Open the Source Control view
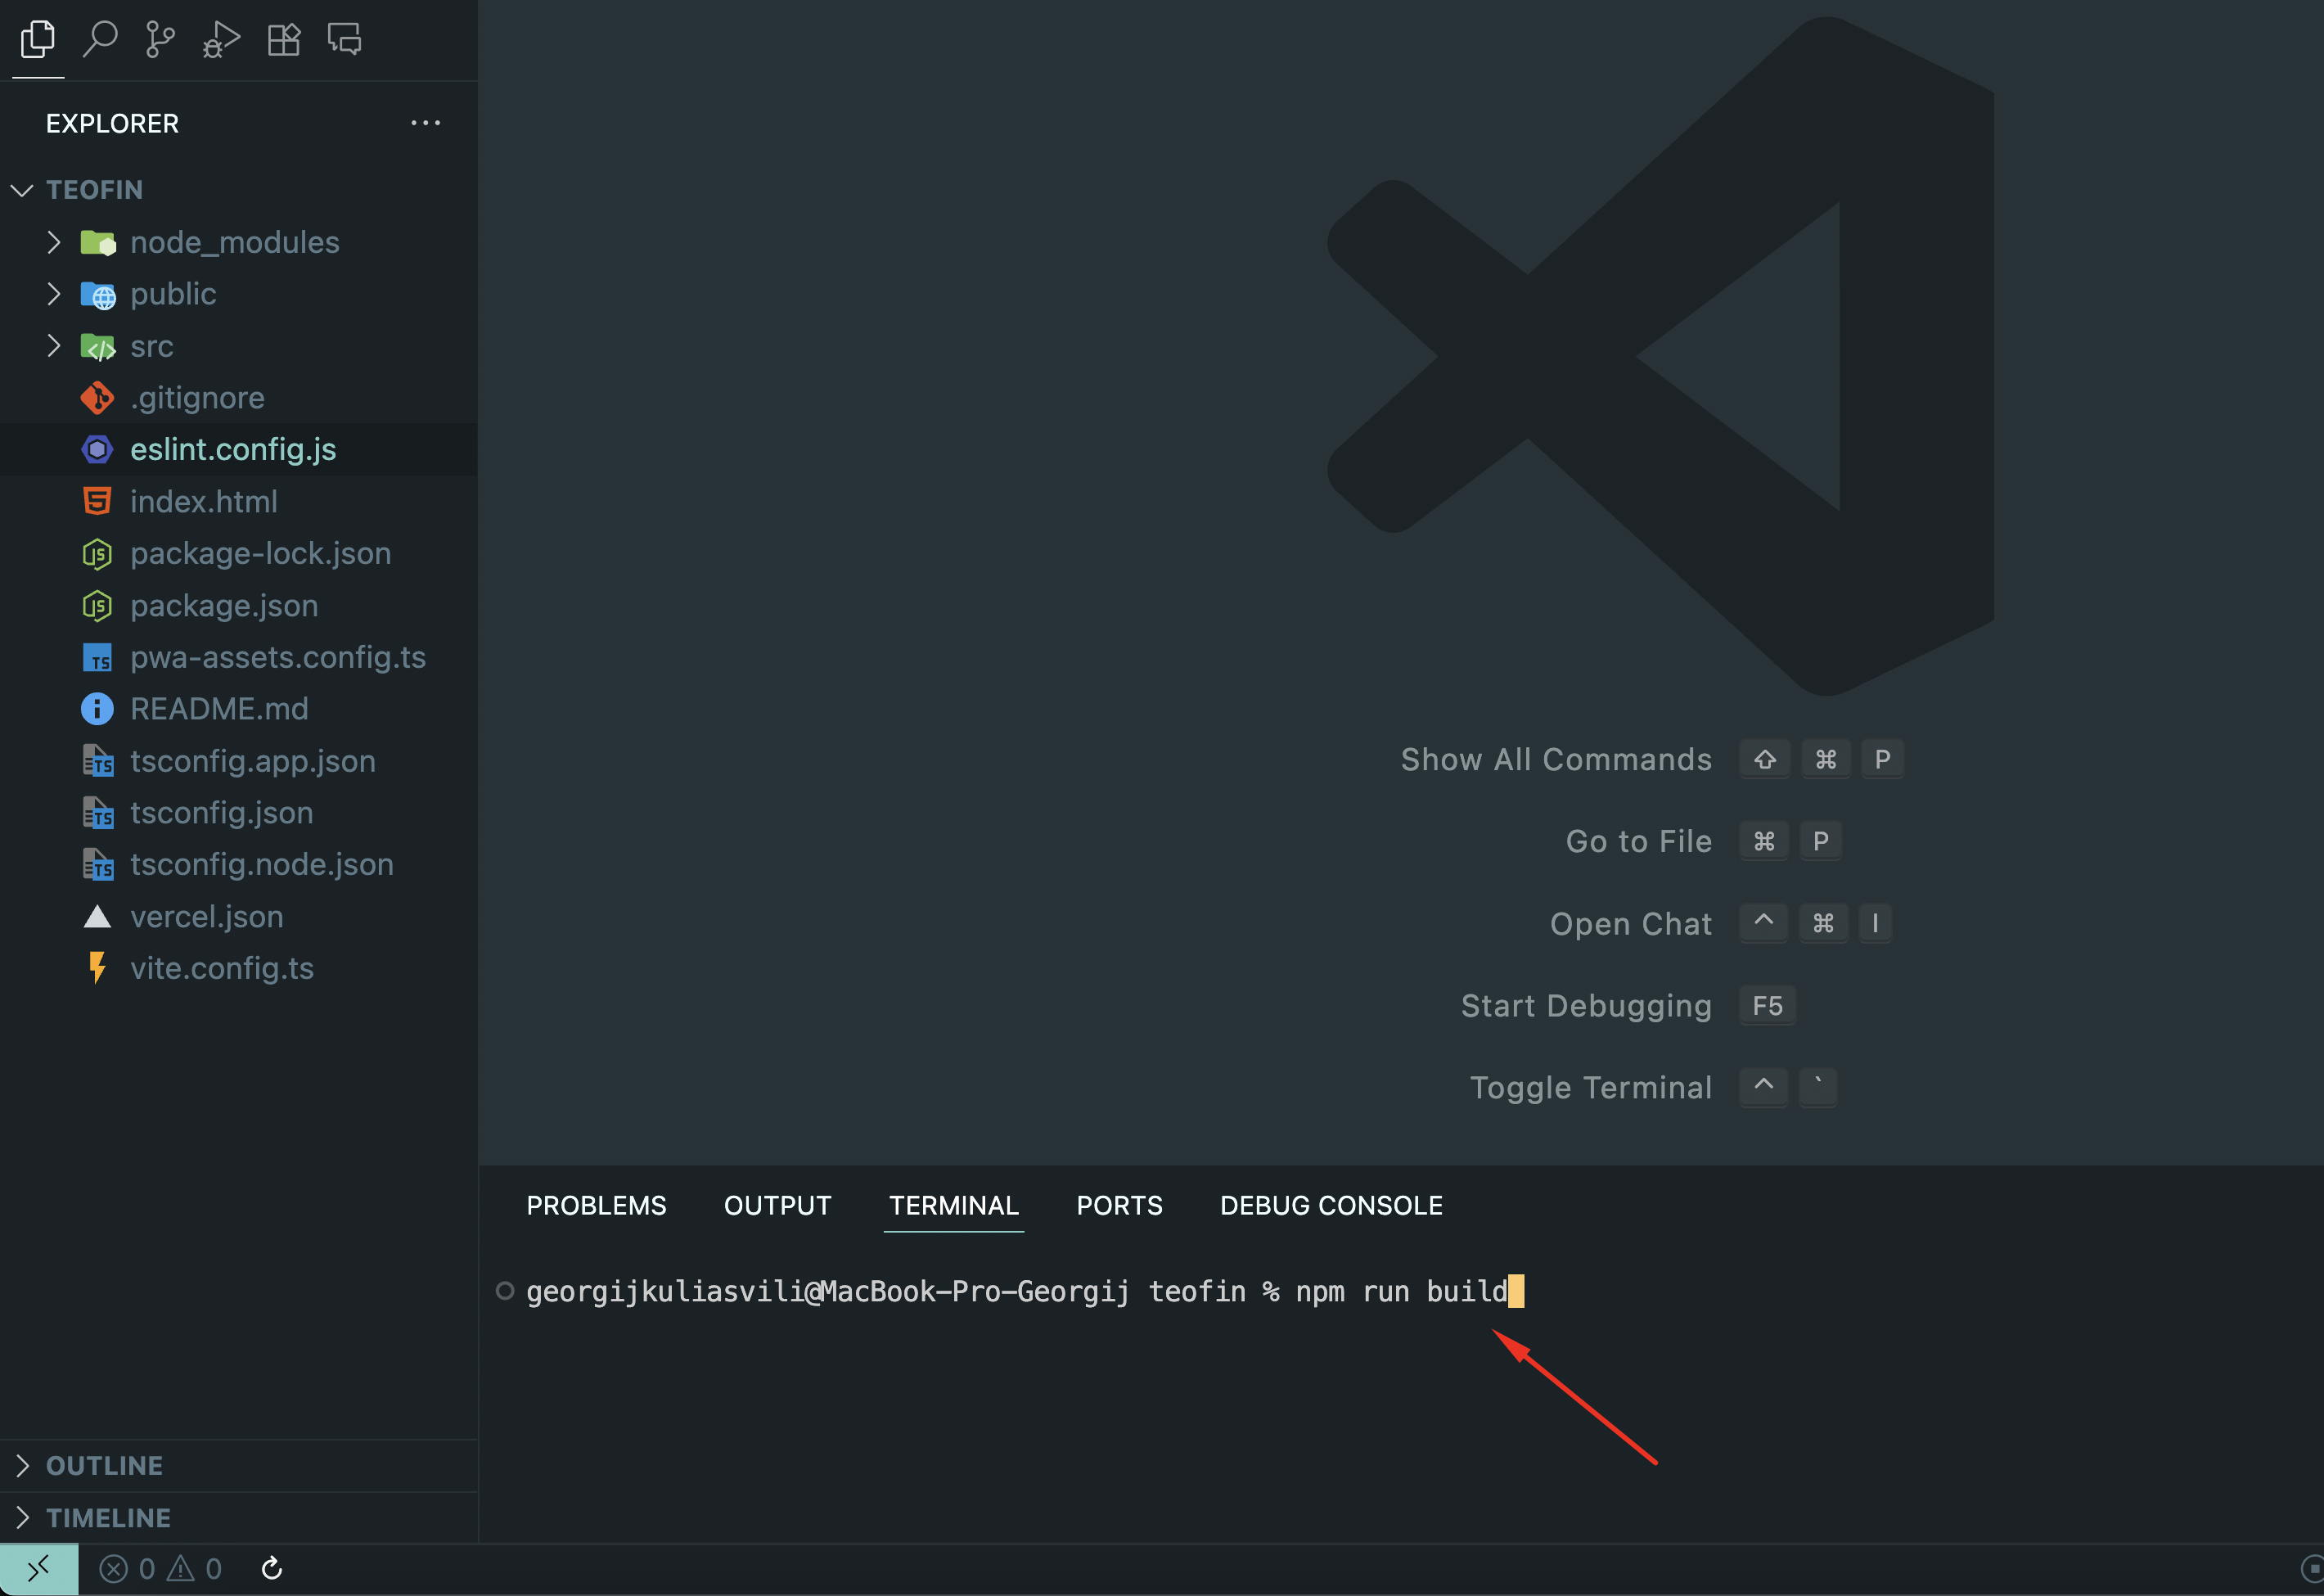Viewport: 2324px width, 1596px height. click(x=160, y=40)
